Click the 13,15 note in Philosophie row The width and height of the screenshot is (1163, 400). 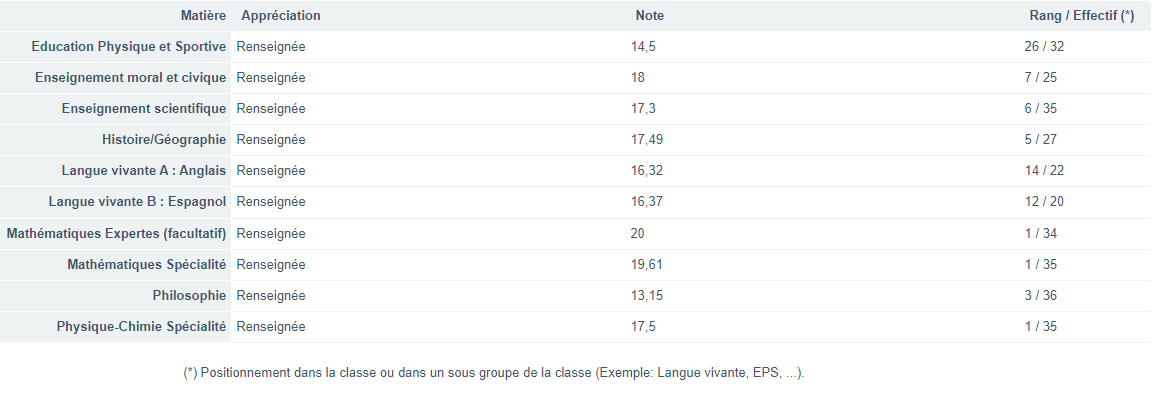647,295
